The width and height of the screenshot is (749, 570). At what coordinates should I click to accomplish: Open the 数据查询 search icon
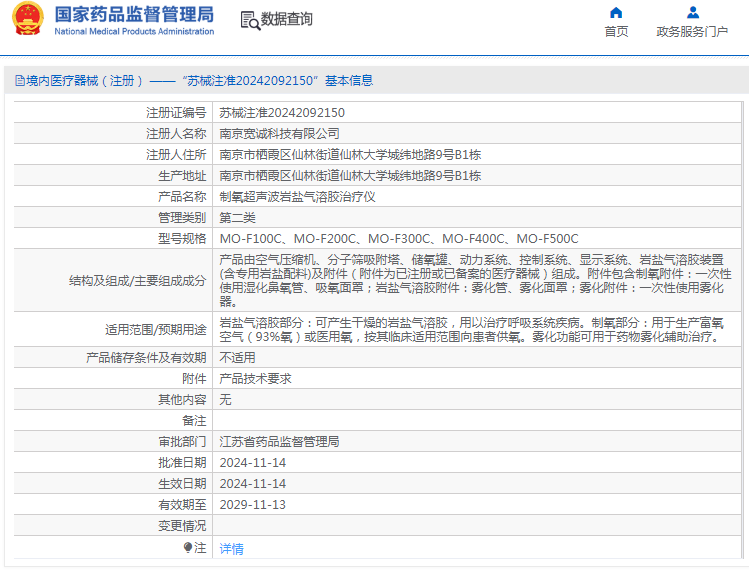(x=250, y=21)
